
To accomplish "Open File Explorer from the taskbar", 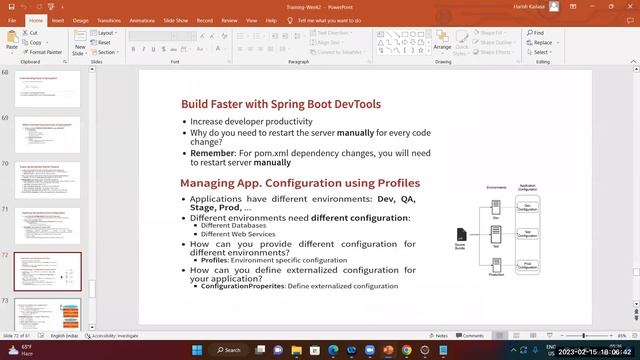I will pos(296,350).
